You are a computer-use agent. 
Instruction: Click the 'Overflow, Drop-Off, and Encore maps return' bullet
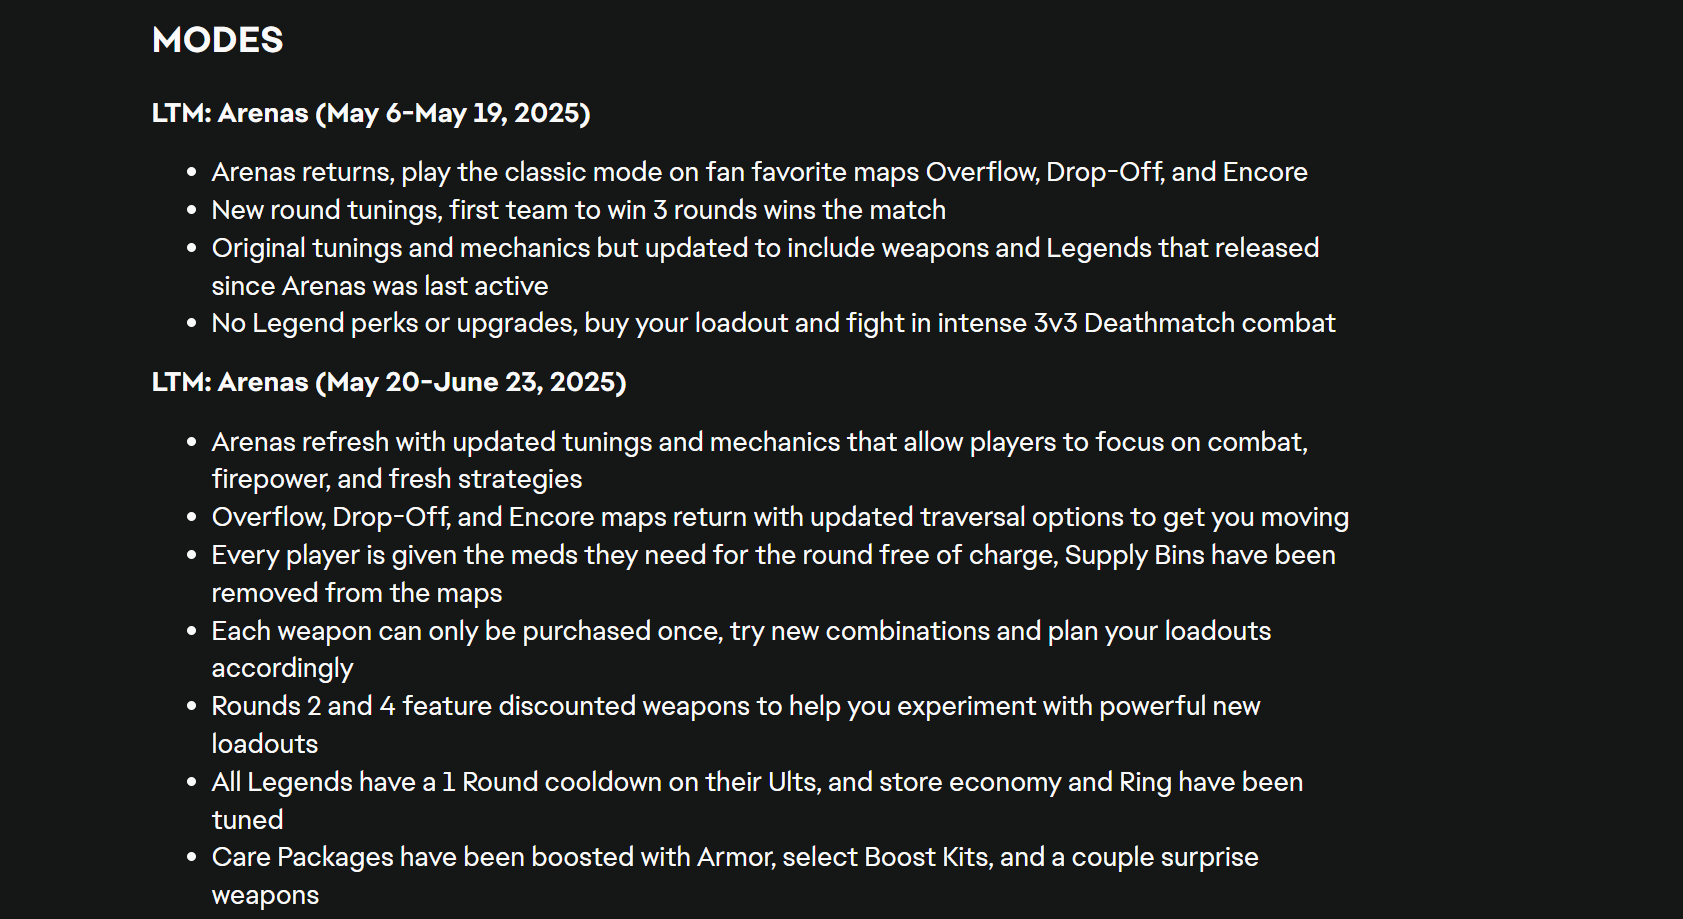tap(780, 517)
